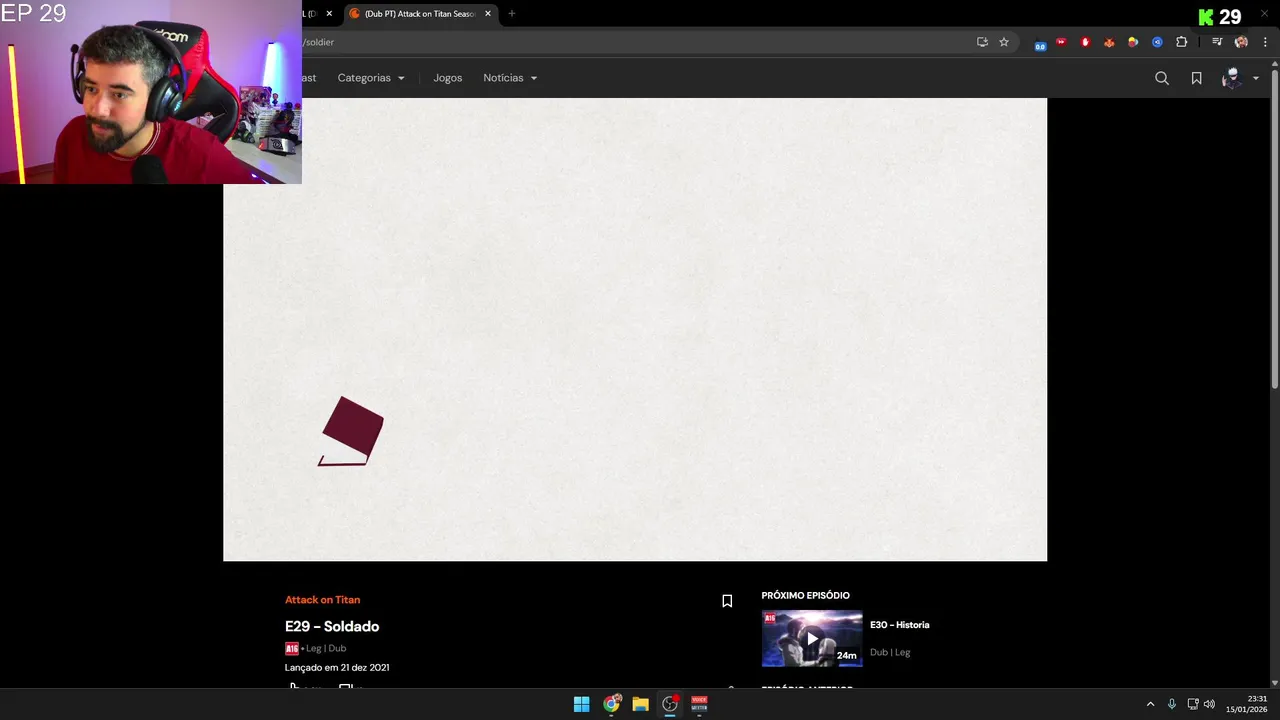Open the volume tray icon
1280x720 pixels.
click(x=1209, y=704)
